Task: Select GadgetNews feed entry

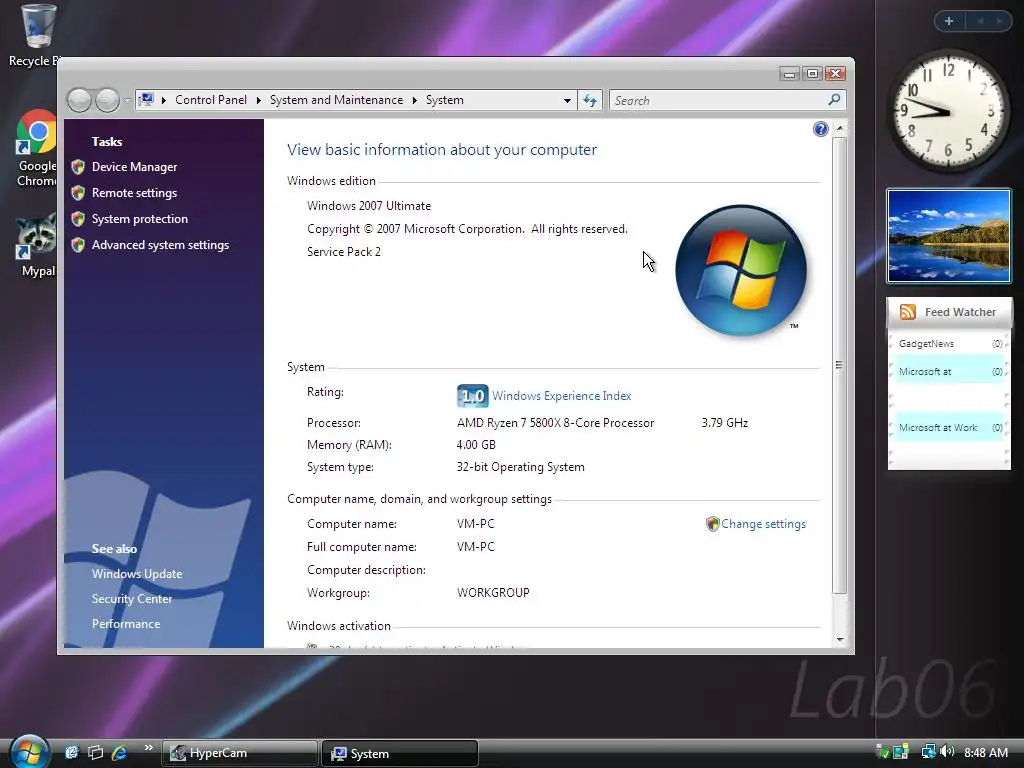Action: 948,344
